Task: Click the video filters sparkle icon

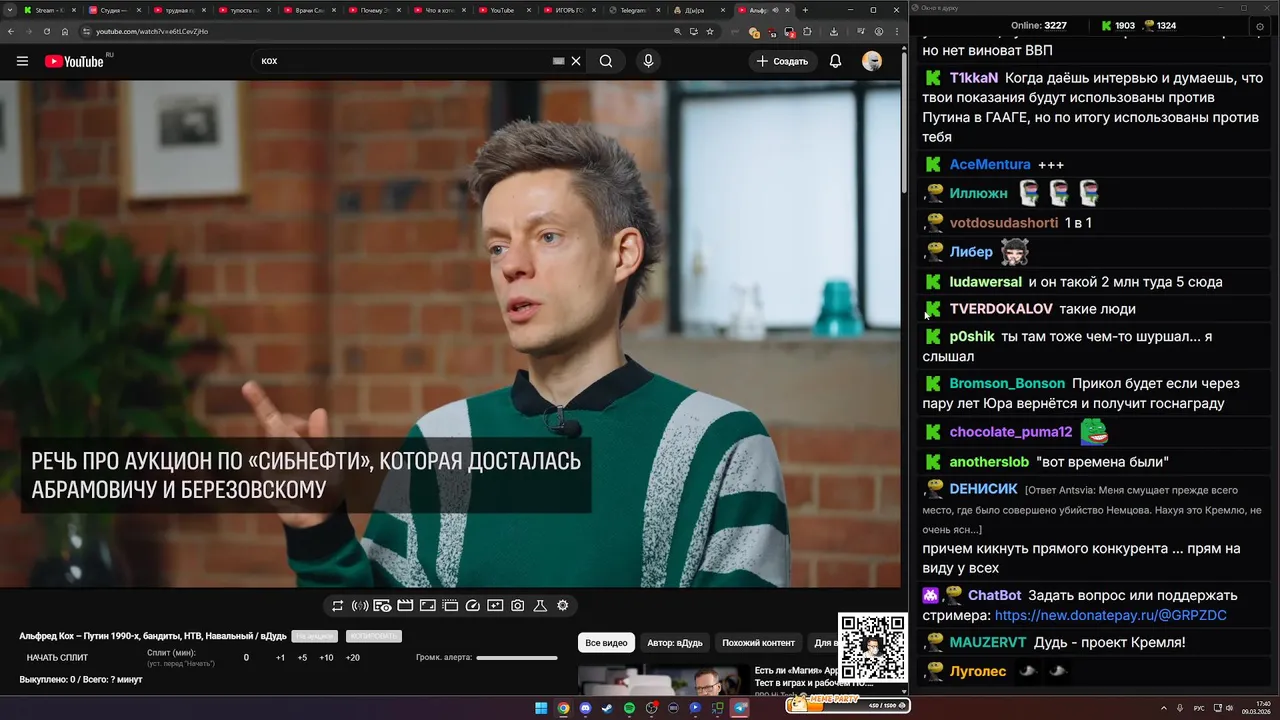Action: [x=495, y=605]
